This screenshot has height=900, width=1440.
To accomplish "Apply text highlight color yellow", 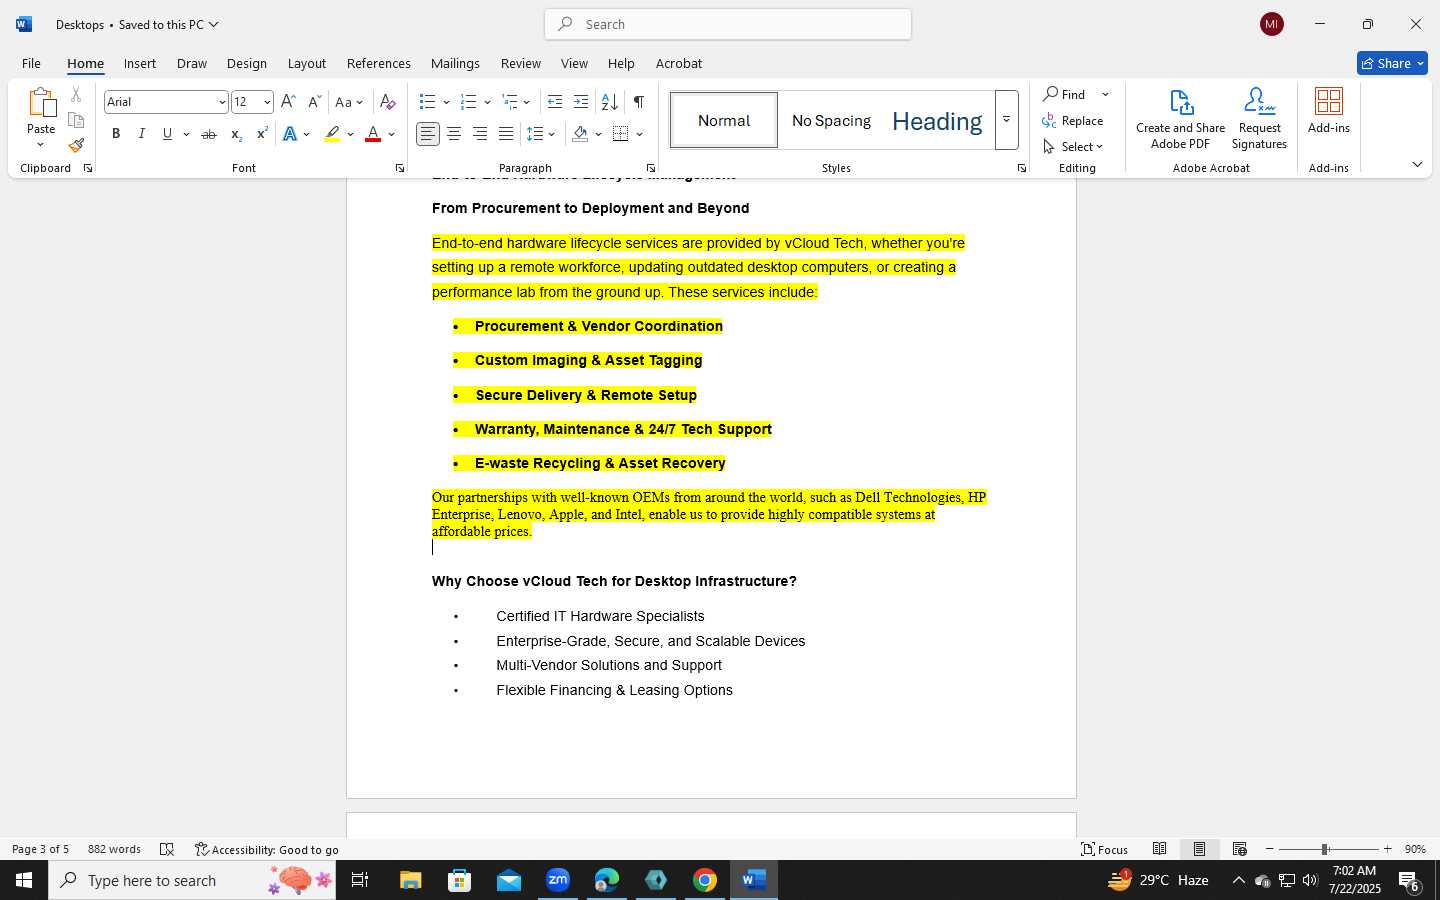I will 332,134.
